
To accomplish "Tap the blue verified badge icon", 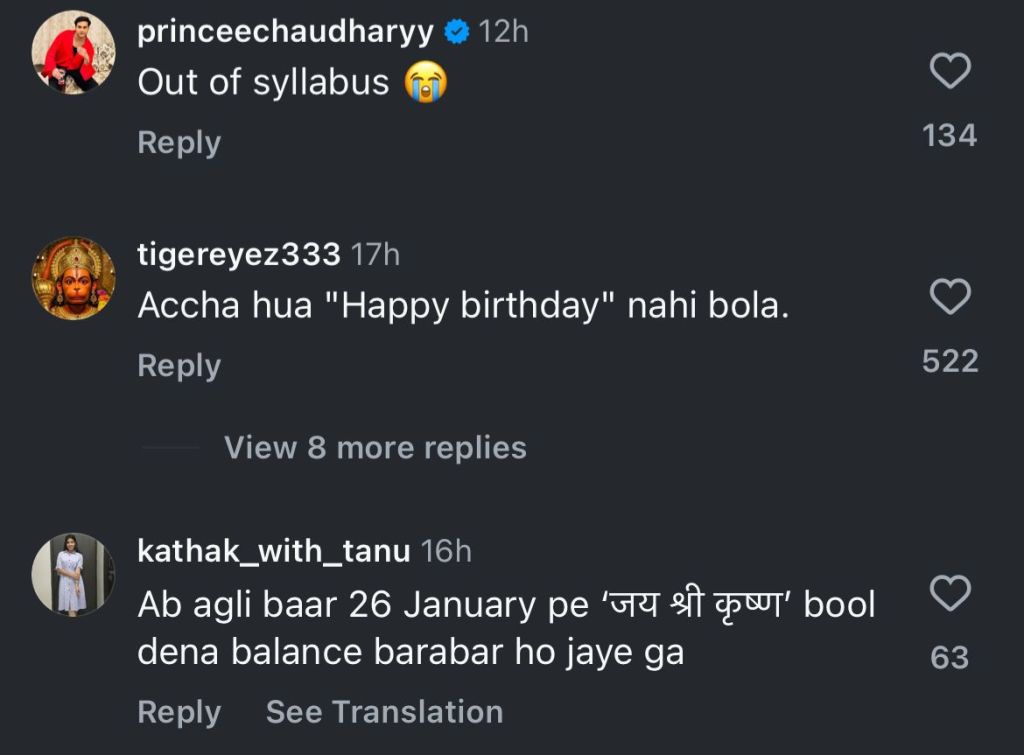I will (x=457, y=32).
